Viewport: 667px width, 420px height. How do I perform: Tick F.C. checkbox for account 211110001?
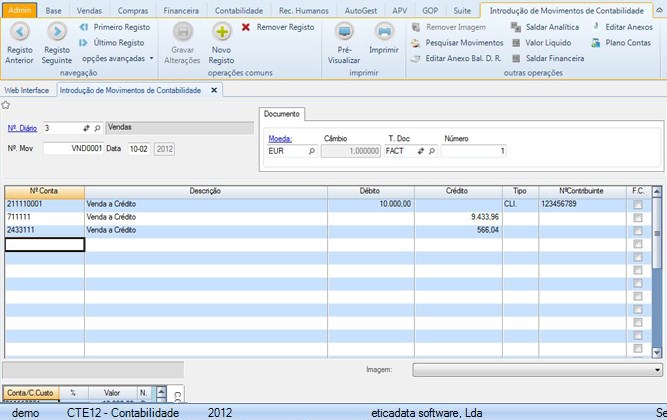637,204
